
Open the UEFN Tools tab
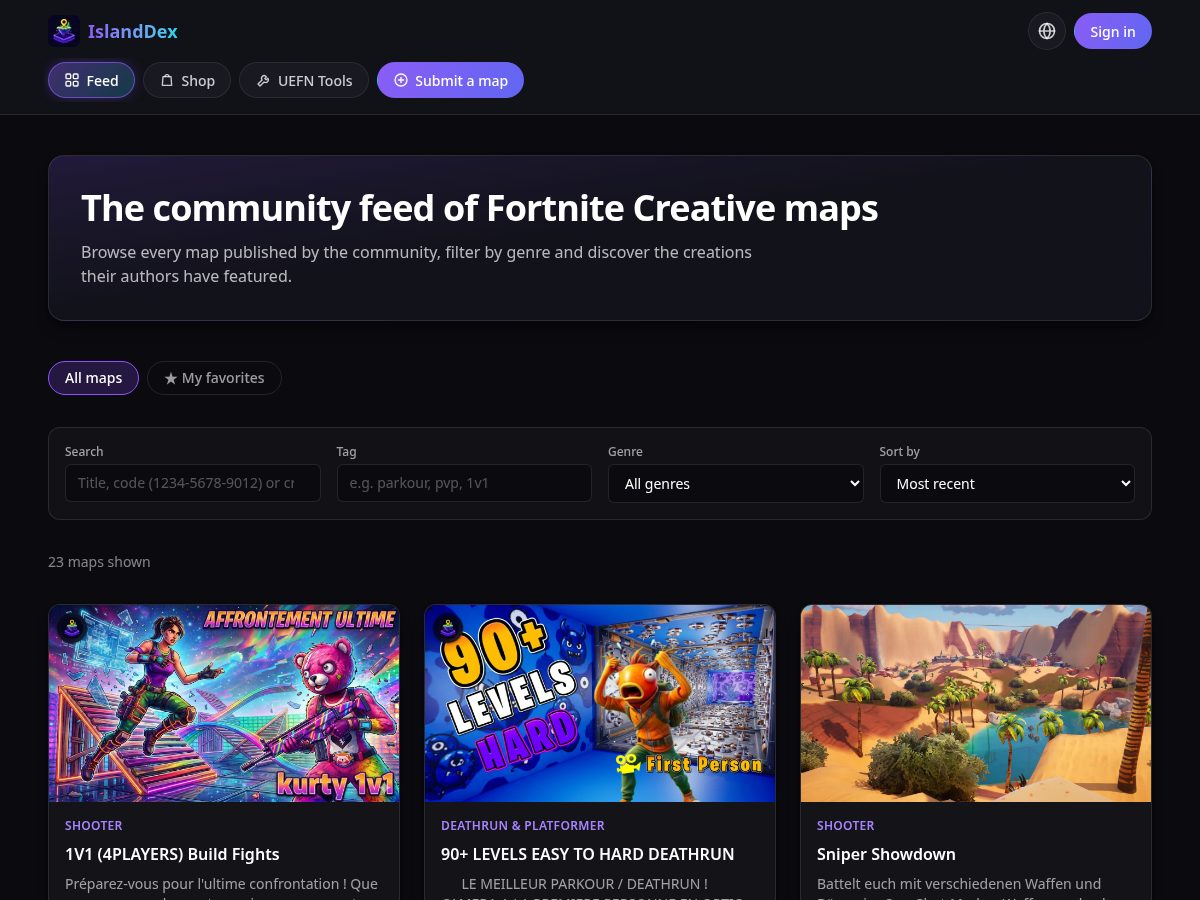click(304, 80)
